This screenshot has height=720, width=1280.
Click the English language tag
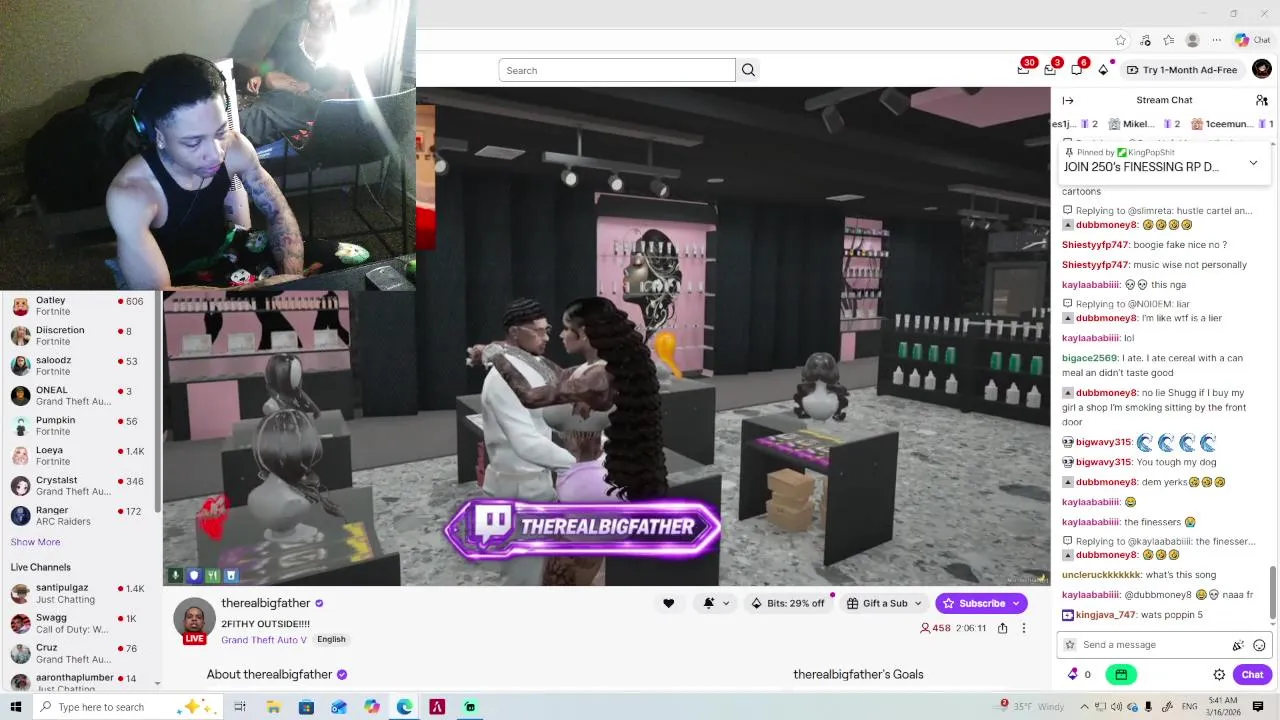coord(331,640)
